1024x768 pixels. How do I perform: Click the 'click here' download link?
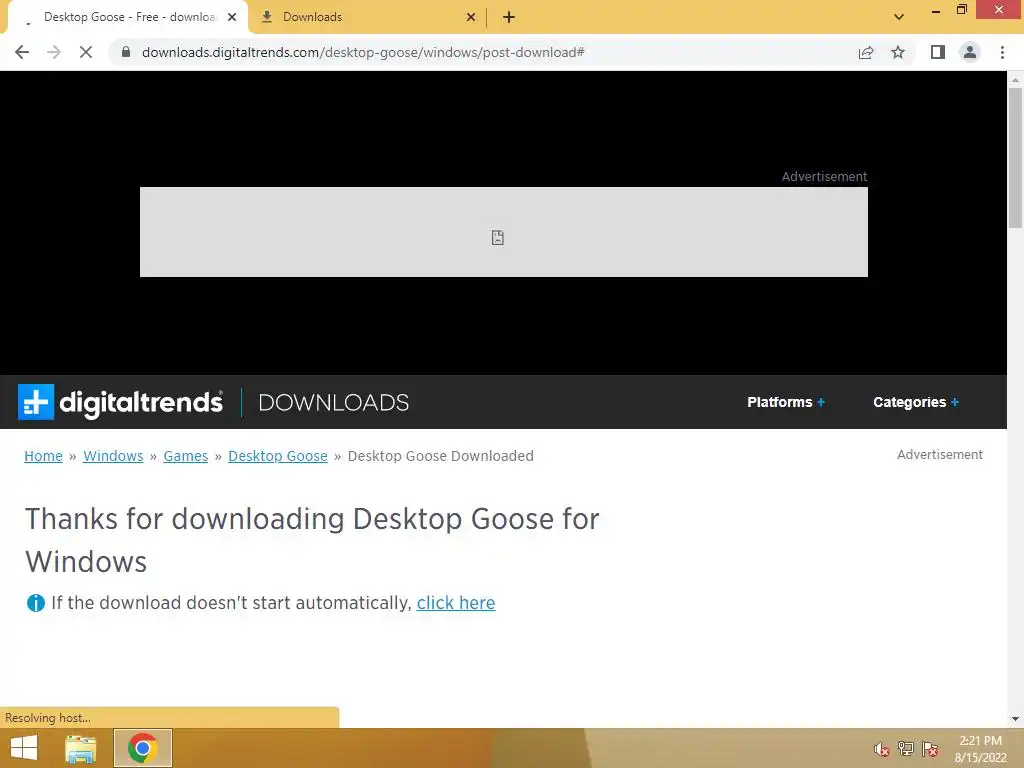point(456,603)
